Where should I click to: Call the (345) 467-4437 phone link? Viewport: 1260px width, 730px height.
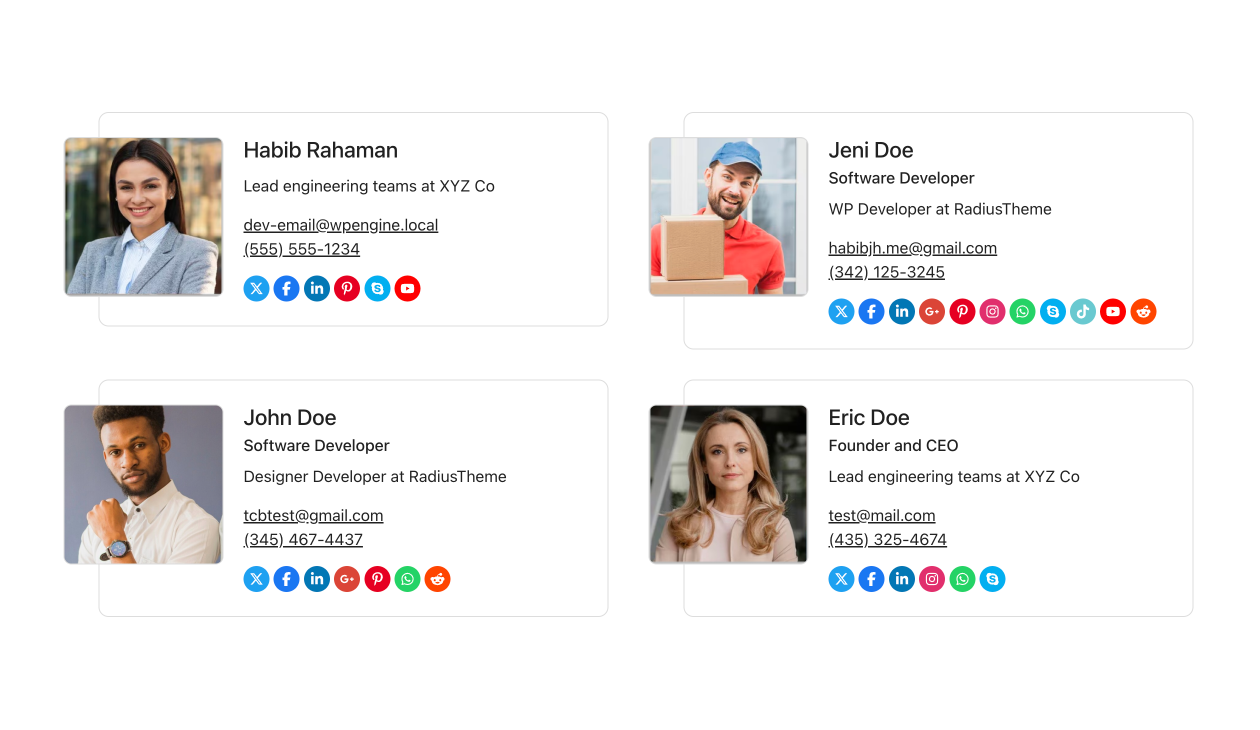[303, 539]
